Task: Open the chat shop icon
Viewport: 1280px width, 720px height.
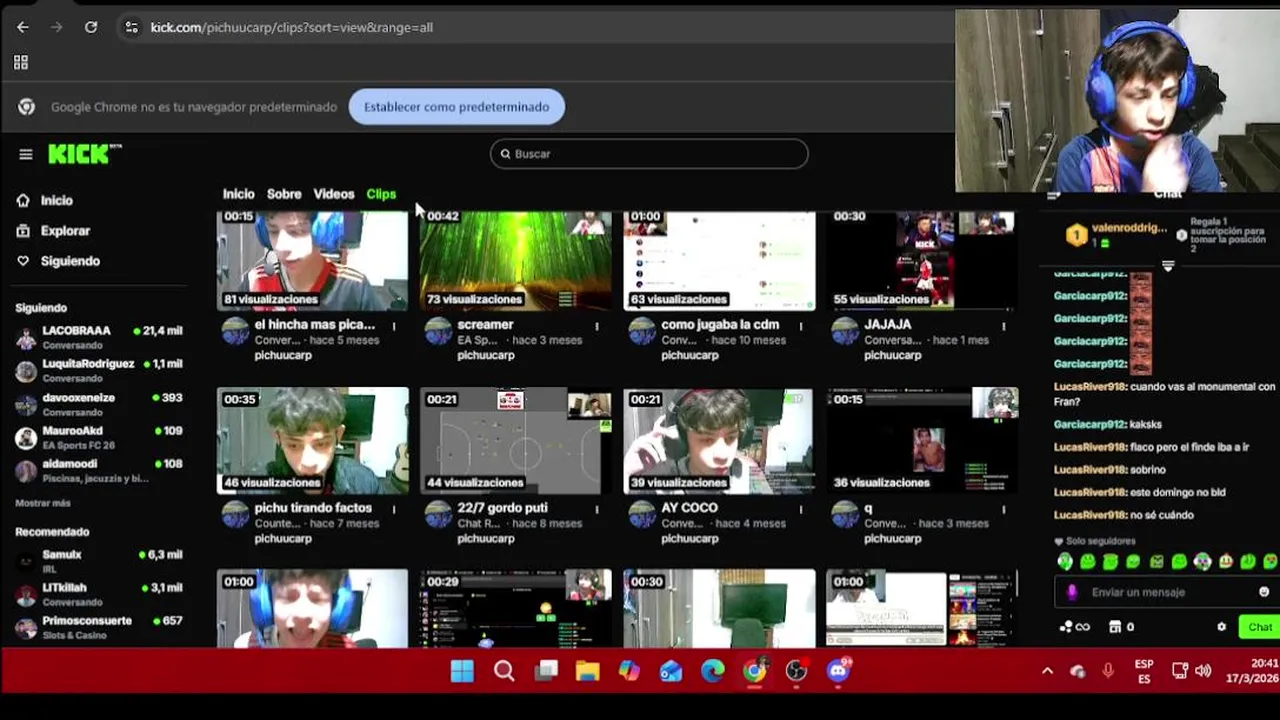Action: (x=1115, y=627)
